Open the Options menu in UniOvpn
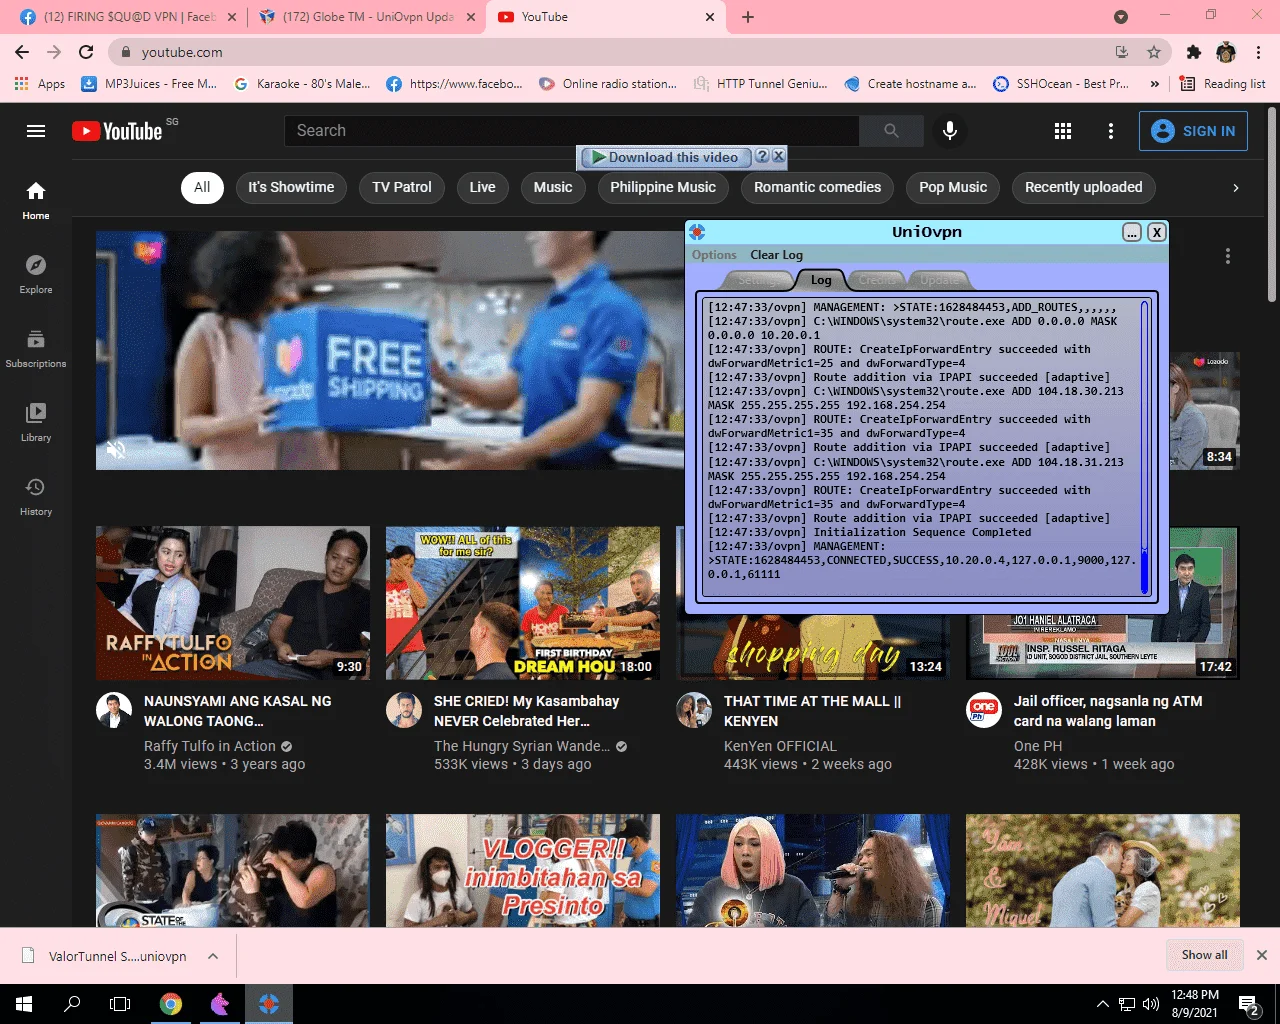This screenshot has height=1024, width=1280. point(714,255)
